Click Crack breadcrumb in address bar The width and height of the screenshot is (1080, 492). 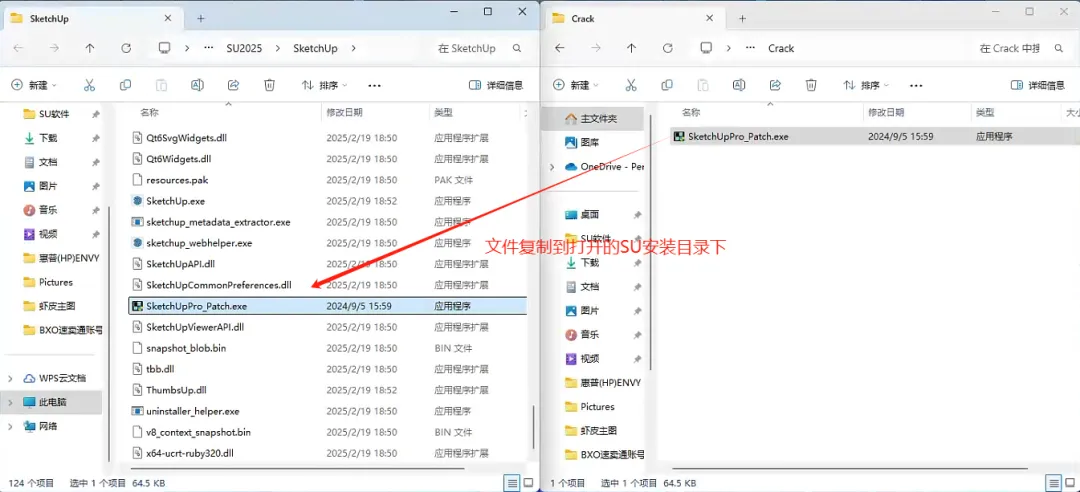pos(781,48)
